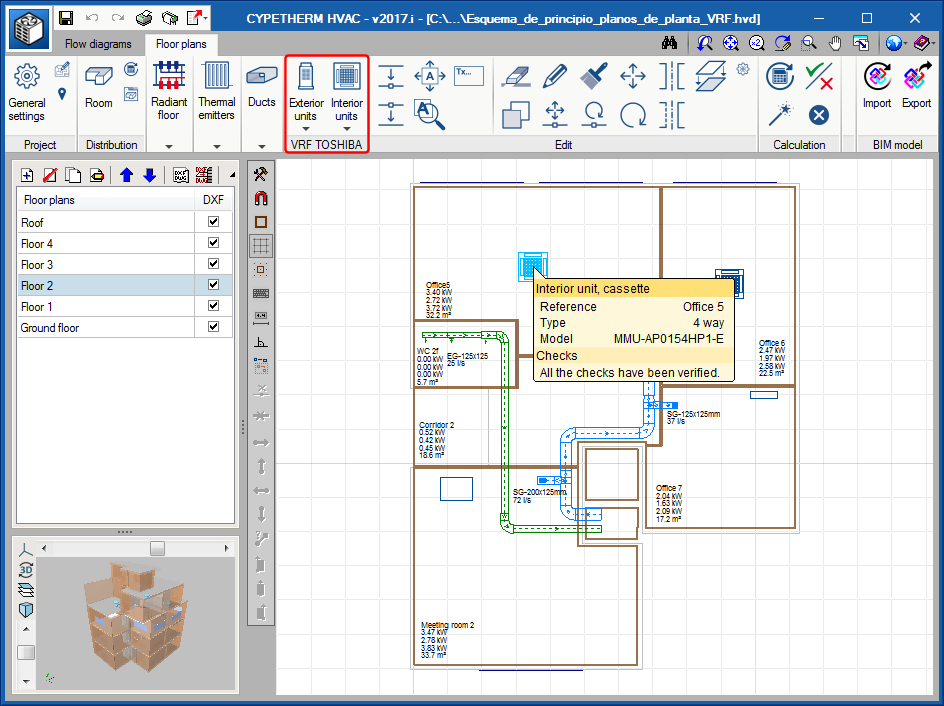Screen dimensions: 944x706
Task: Click the Ducts tool icon
Action: [262, 78]
